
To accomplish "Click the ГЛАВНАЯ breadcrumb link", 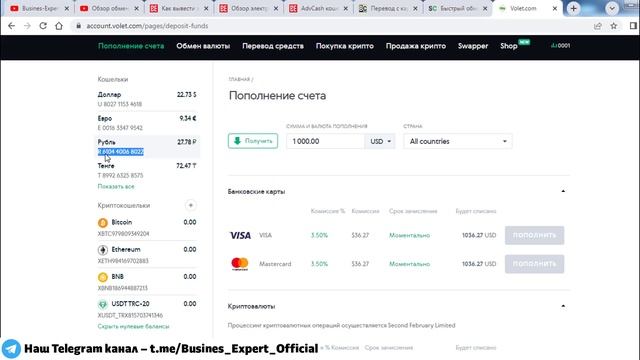I will pos(239,79).
